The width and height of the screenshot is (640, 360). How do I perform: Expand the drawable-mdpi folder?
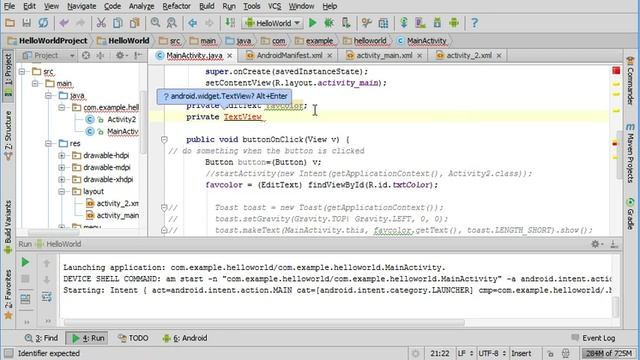(62, 167)
